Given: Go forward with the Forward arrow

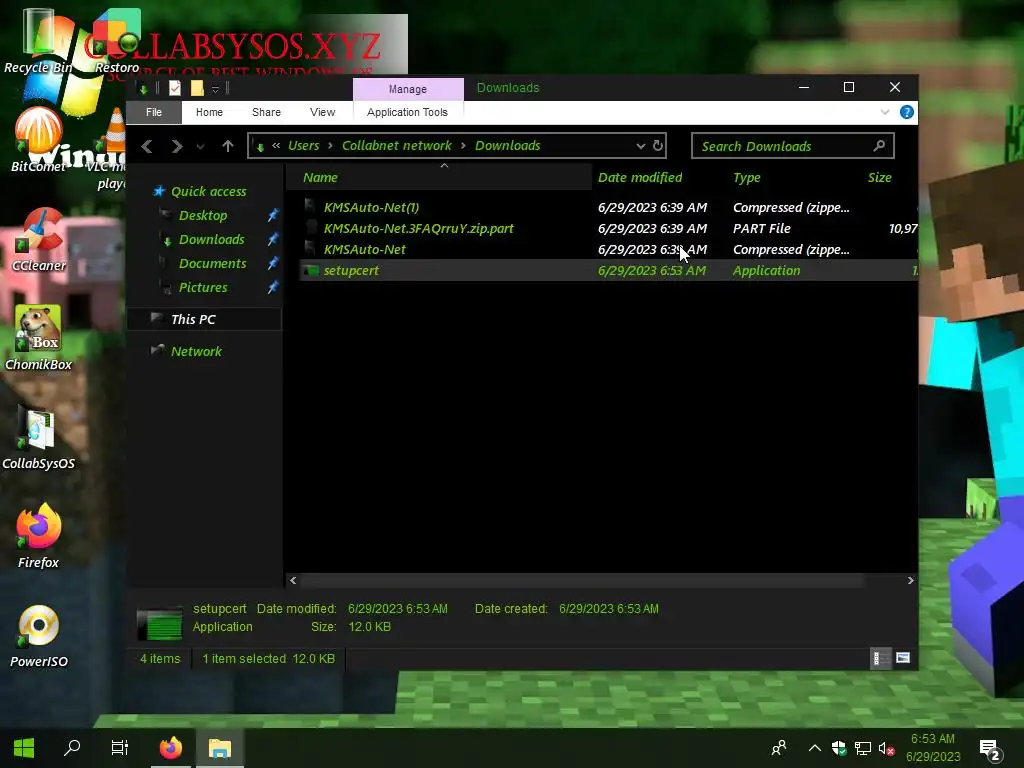Looking at the screenshot, I should pyautogui.click(x=176, y=146).
